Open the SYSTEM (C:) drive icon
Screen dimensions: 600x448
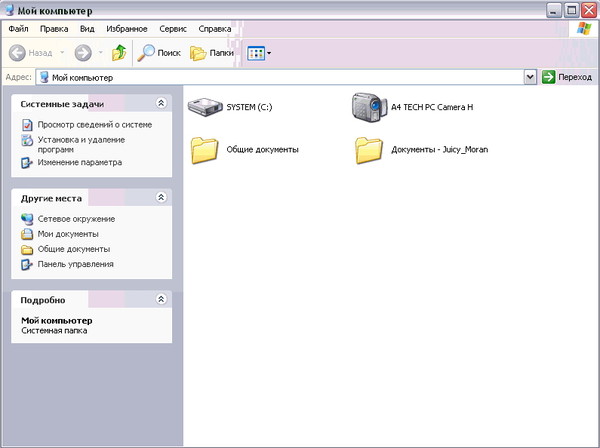coord(205,106)
